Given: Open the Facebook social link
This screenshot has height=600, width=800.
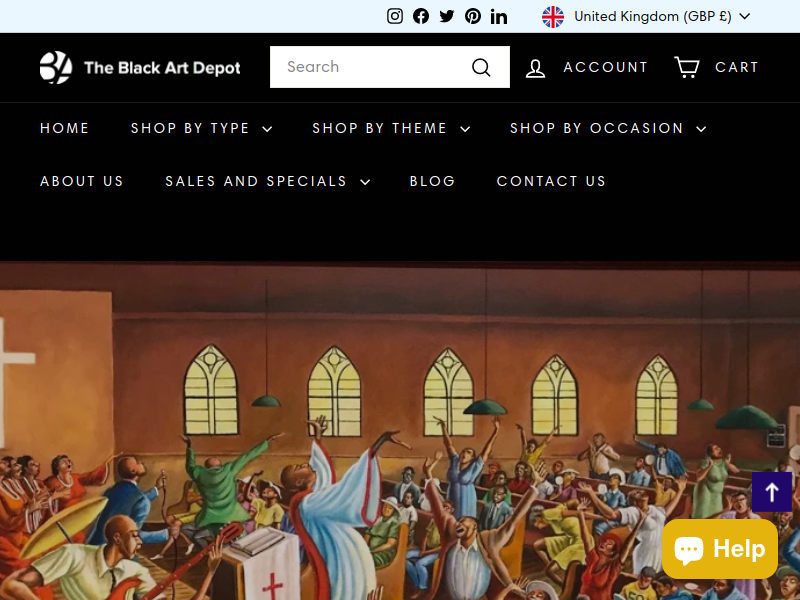Looking at the screenshot, I should point(421,16).
